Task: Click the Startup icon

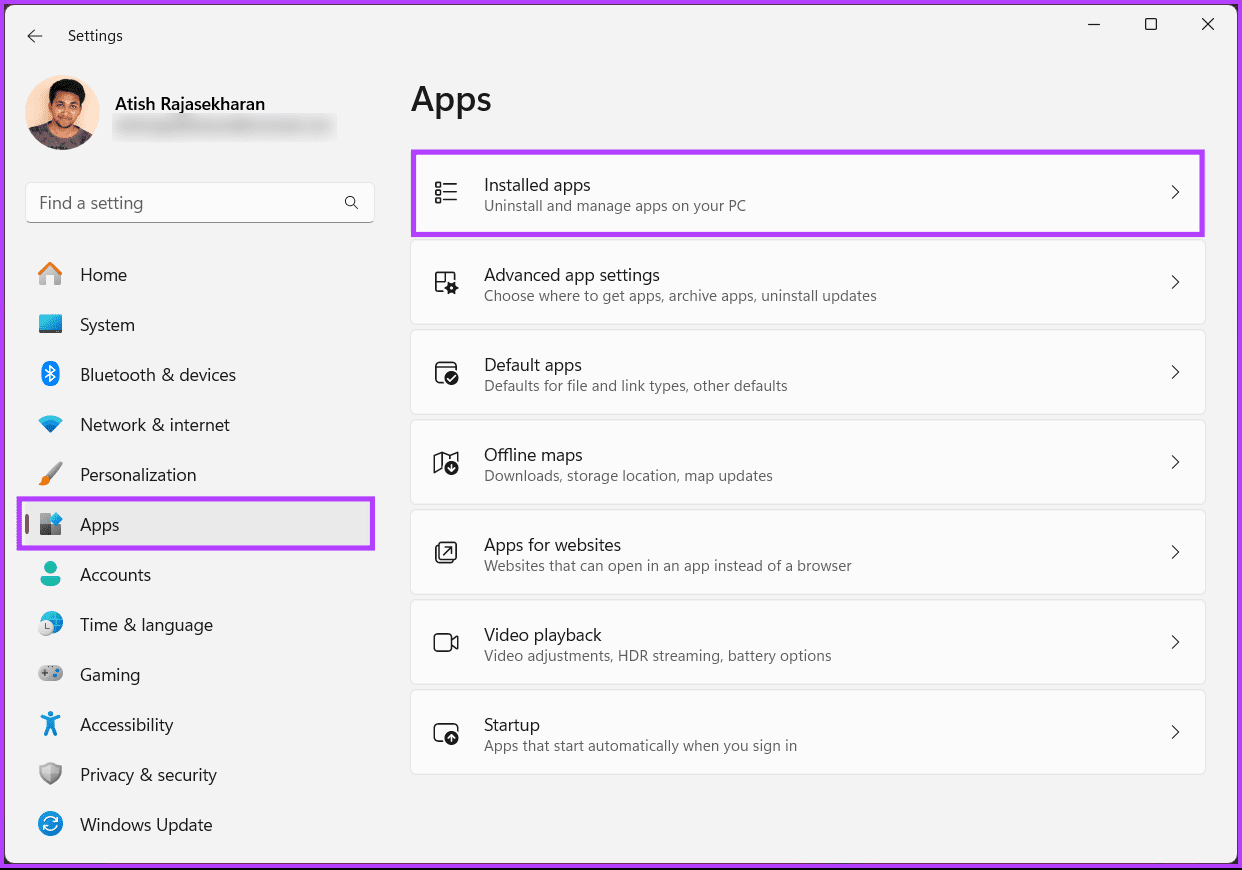Action: [x=446, y=733]
